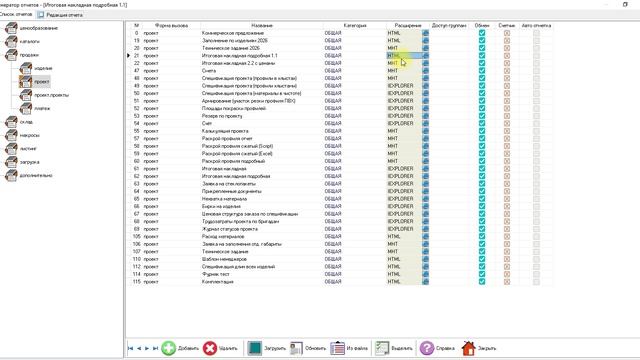Screen dimensions: 640x360
Task: Uncheck Обмен checkbox for row 19
Action: tap(482, 40)
